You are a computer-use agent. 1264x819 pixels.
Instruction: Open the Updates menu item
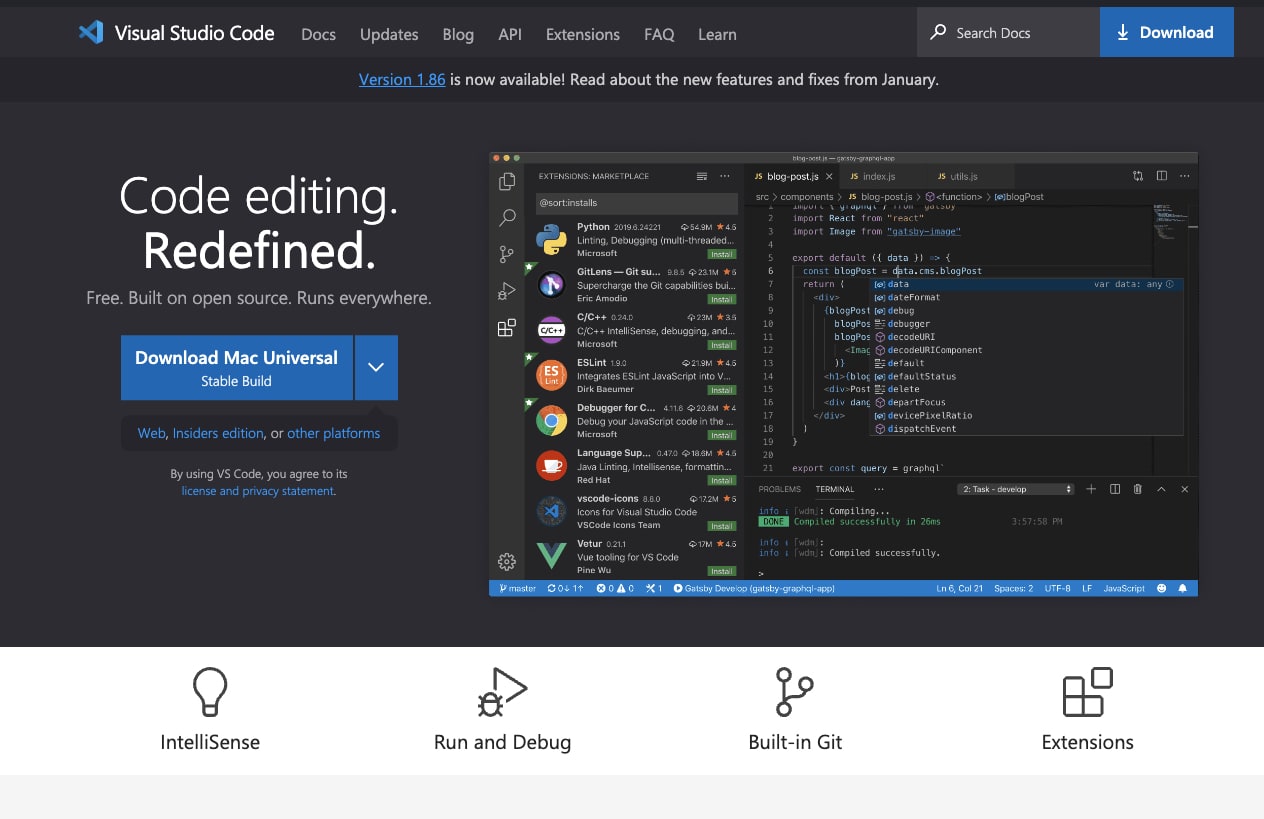coord(389,34)
